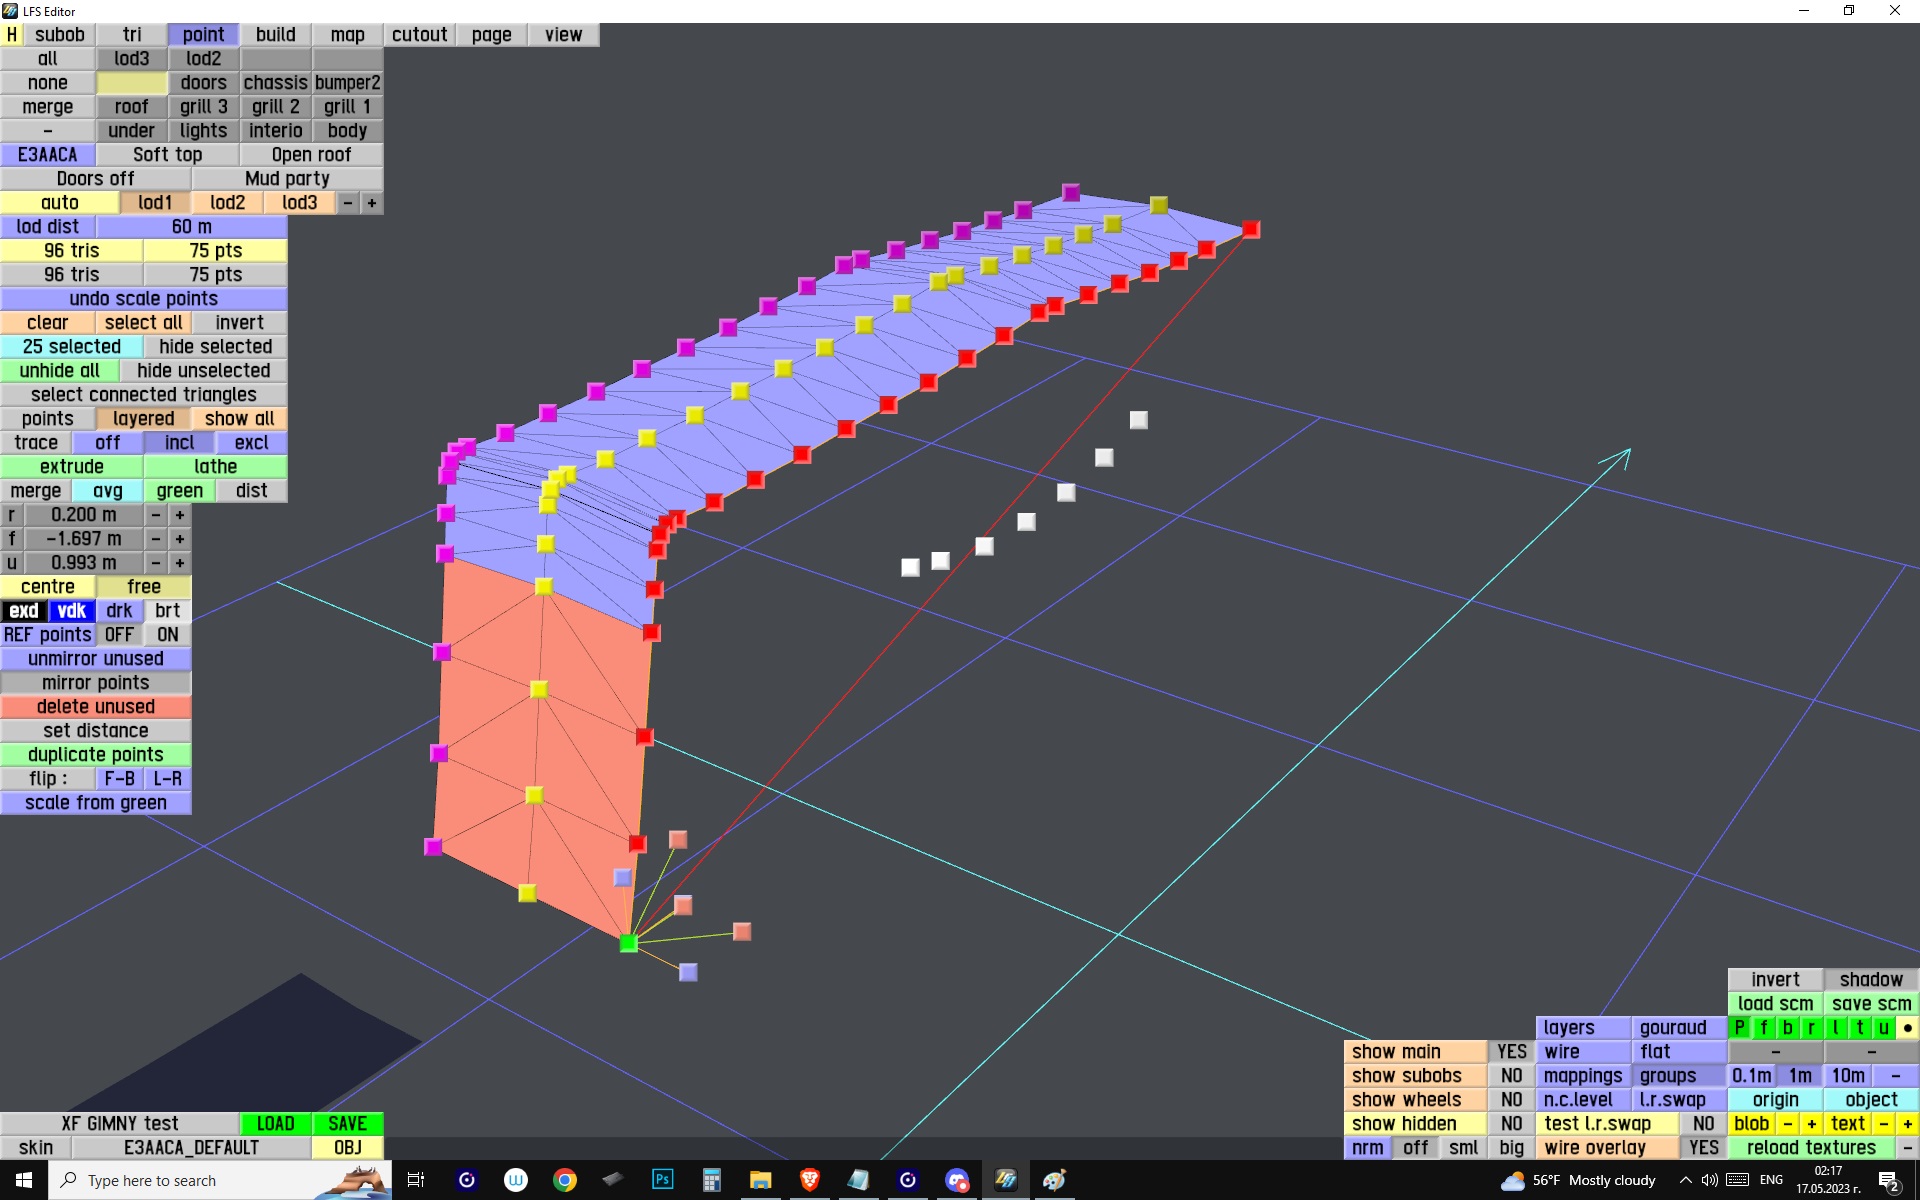Expand hidden system tray icons

coord(1685,1180)
